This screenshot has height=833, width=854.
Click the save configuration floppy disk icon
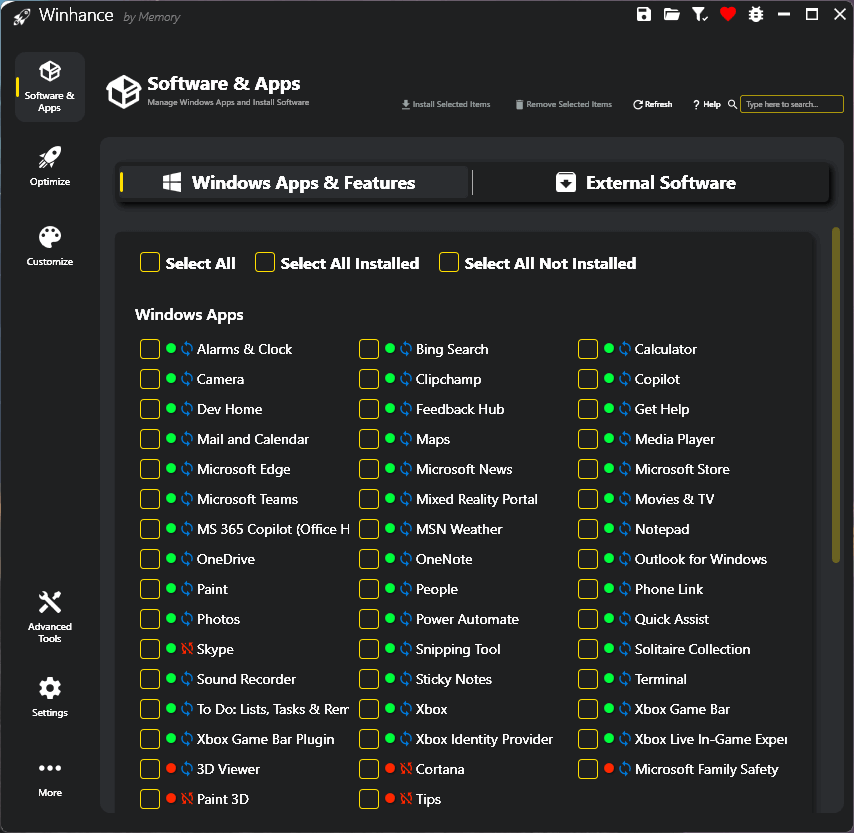(x=644, y=14)
